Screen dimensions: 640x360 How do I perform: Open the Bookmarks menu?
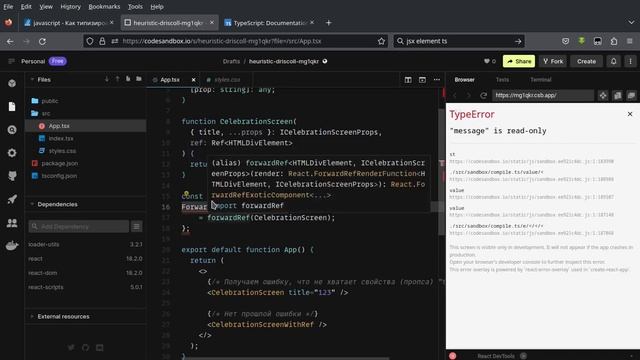click(x=104, y=7)
